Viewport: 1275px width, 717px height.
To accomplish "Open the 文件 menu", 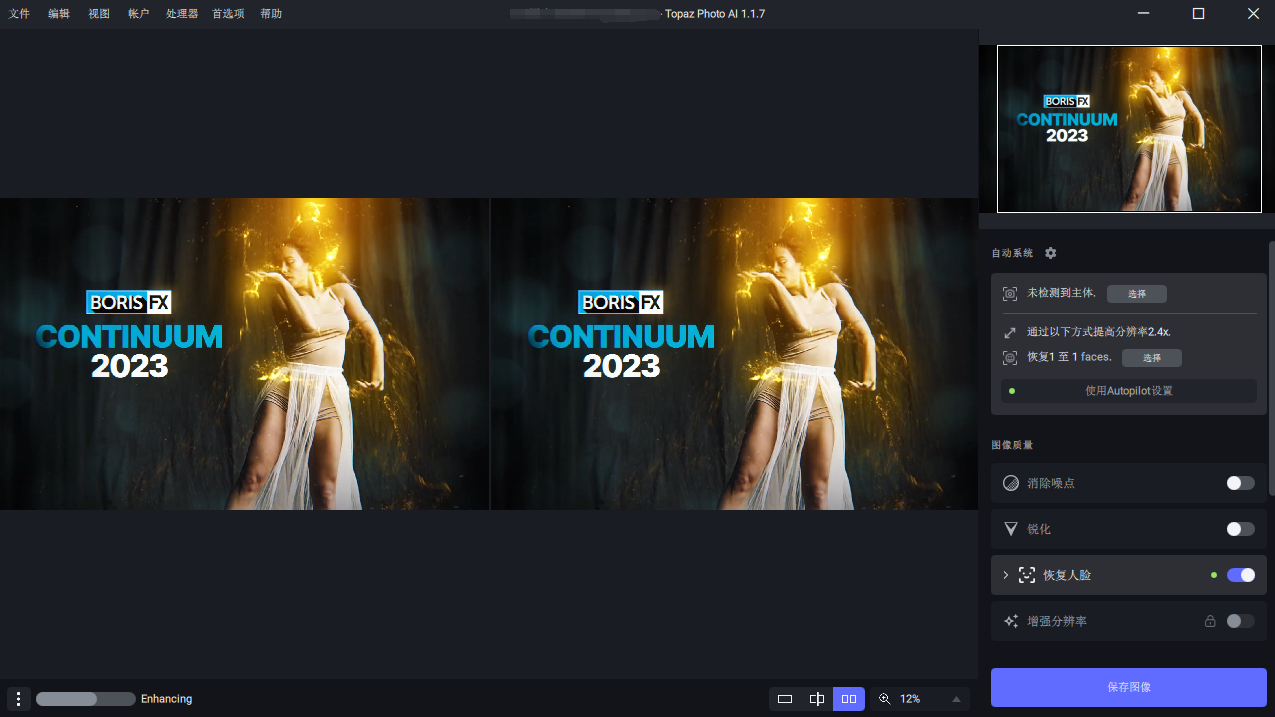I will coord(19,14).
